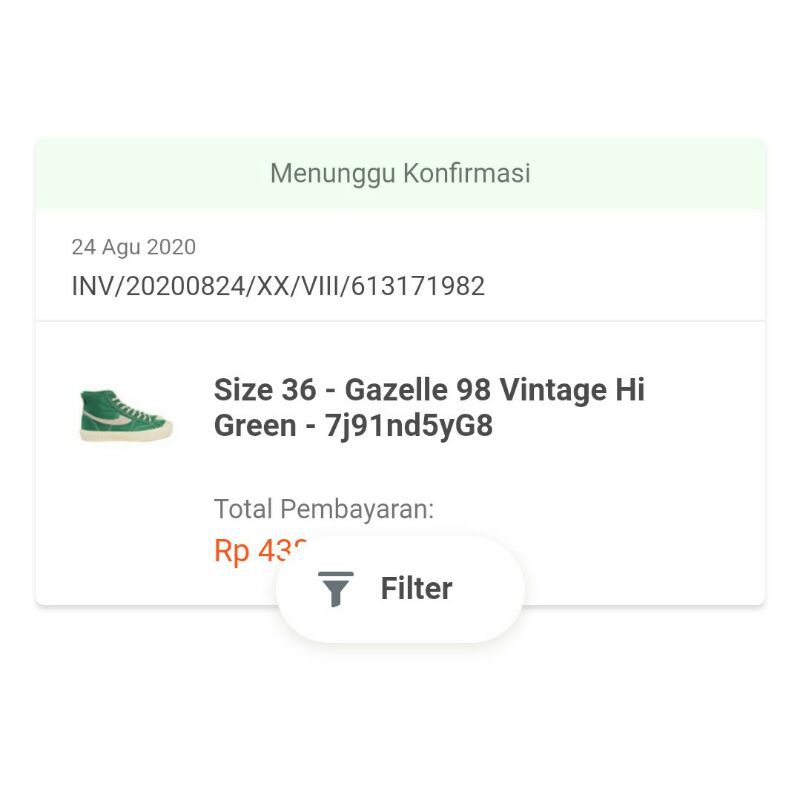Expand details under Total Pembayaran
Viewport: 800px width, 800px height.
tap(322, 507)
